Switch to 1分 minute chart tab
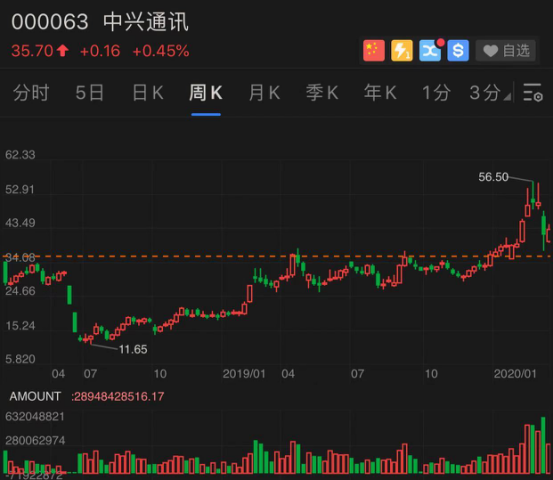The image size is (553, 480). pos(437,93)
